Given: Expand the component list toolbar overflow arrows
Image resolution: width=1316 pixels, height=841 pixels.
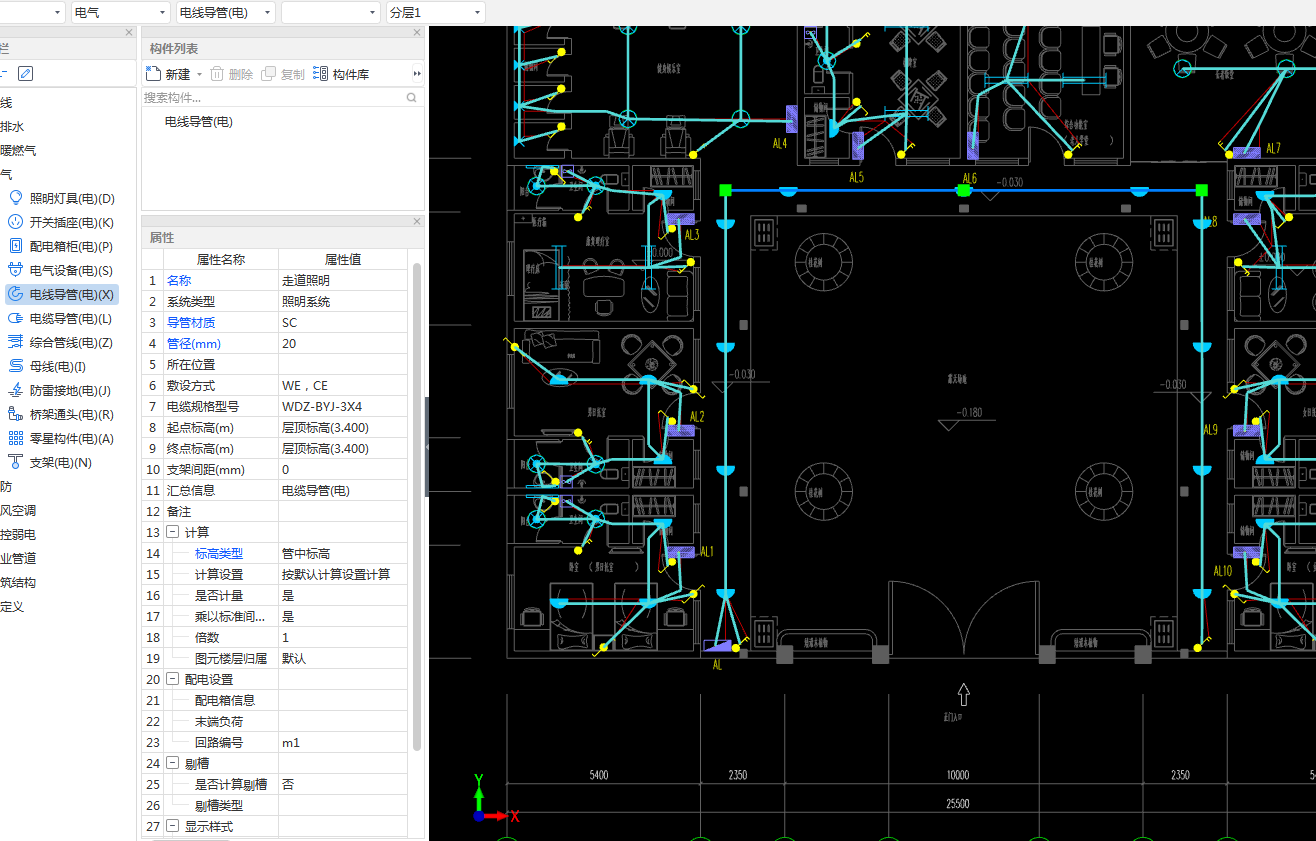Looking at the screenshot, I should [x=417, y=74].
